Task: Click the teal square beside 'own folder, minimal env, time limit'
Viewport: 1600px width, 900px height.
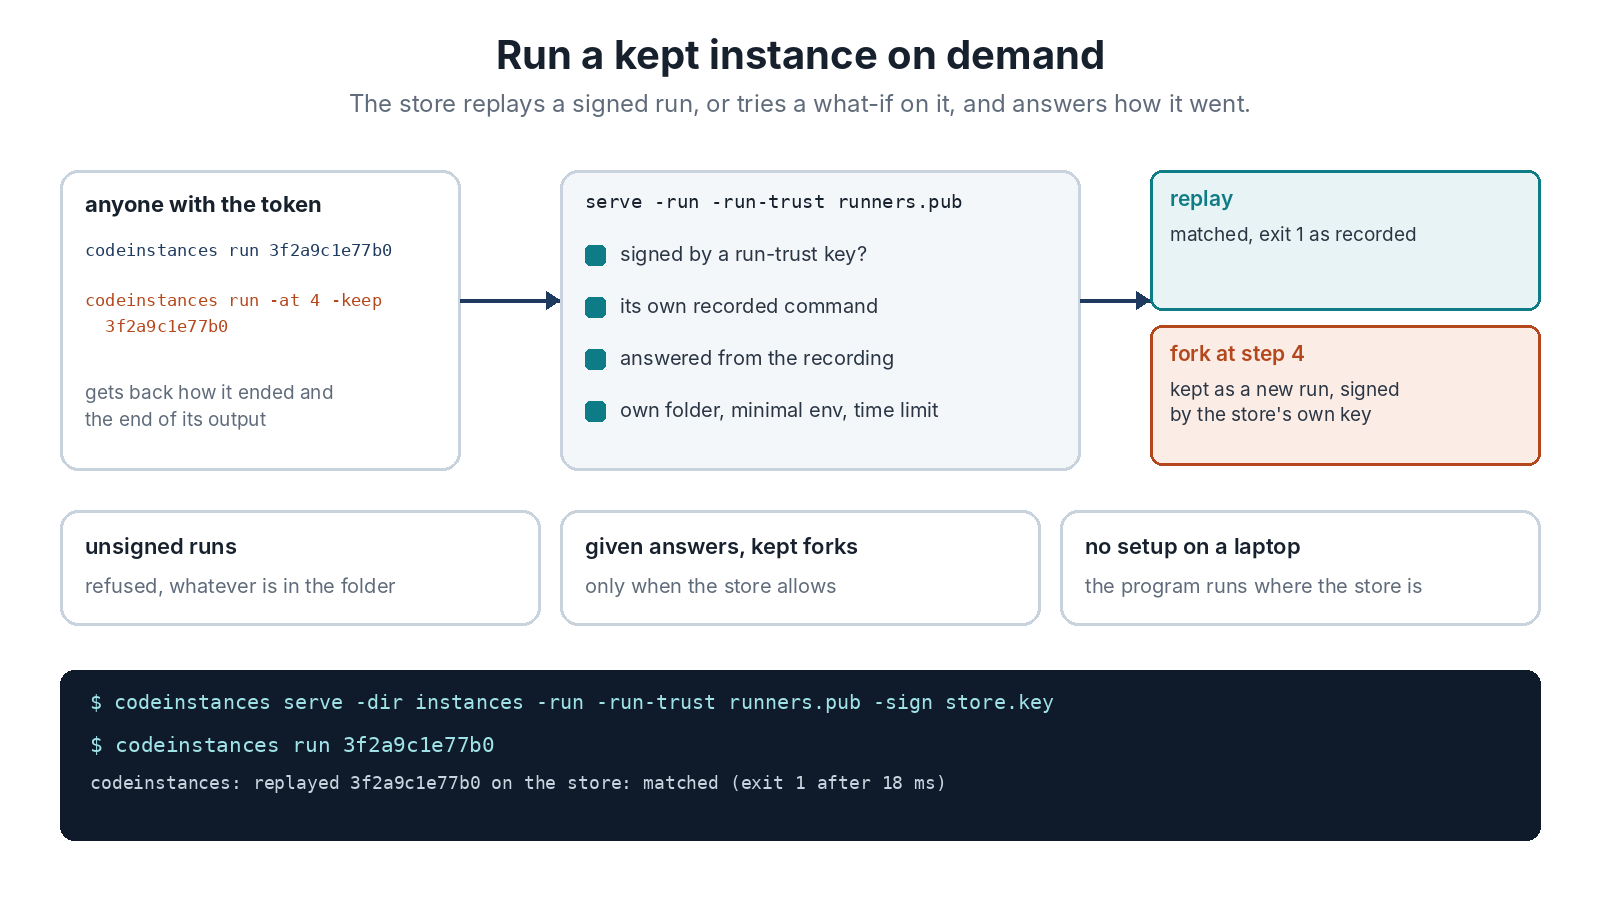Action: point(596,411)
